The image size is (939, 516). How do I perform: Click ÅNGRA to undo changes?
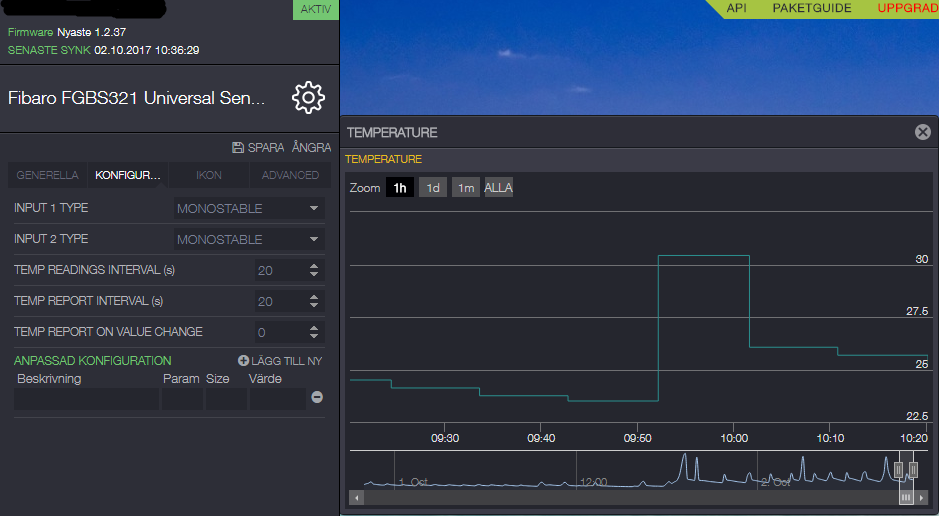(x=311, y=147)
